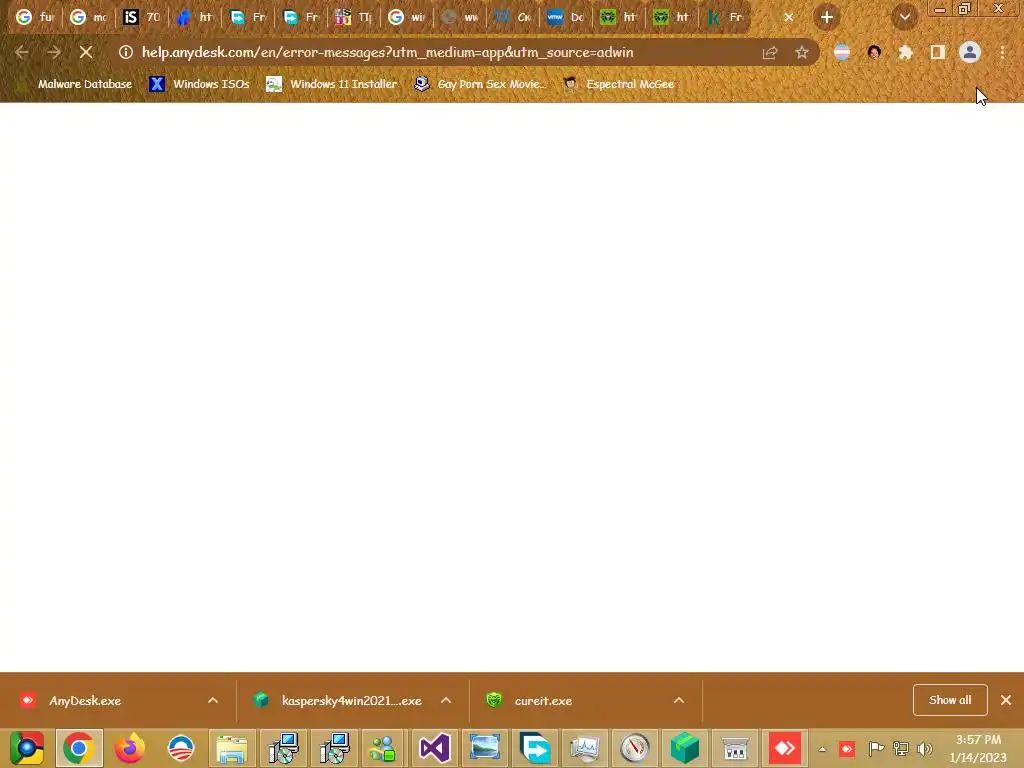Screen dimensions: 1024x768
Task: Go back to the previous page
Action: tap(22, 52)
